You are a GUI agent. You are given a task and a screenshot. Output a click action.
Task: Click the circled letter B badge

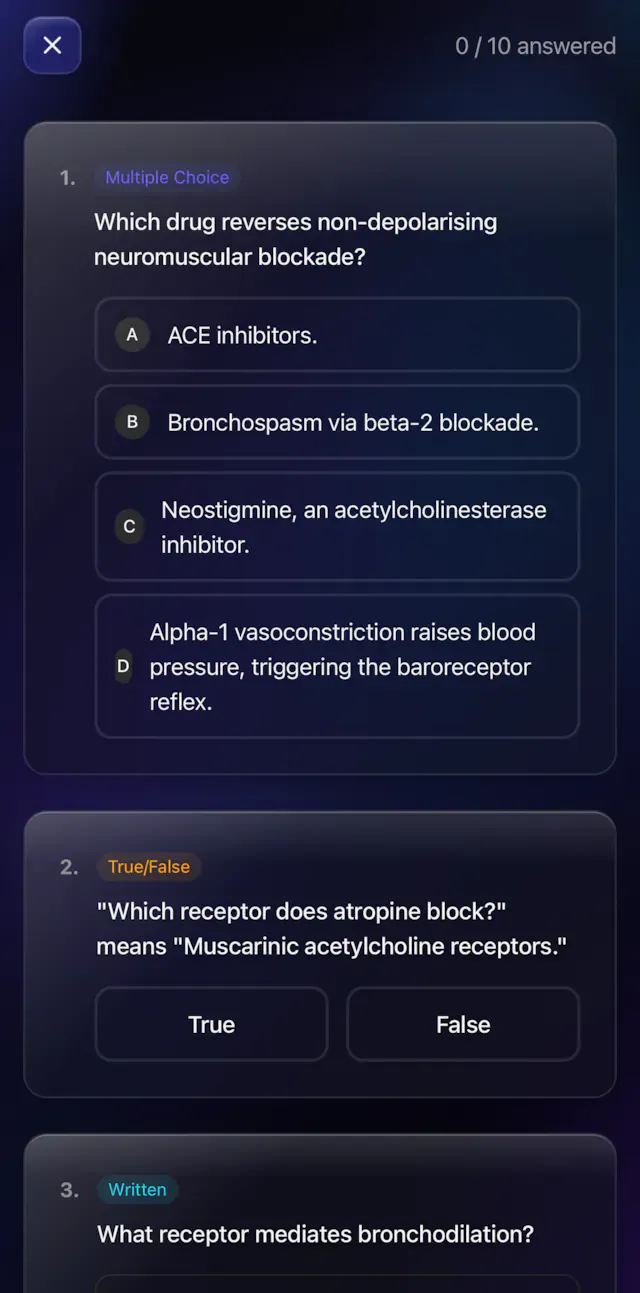point(132,422)
